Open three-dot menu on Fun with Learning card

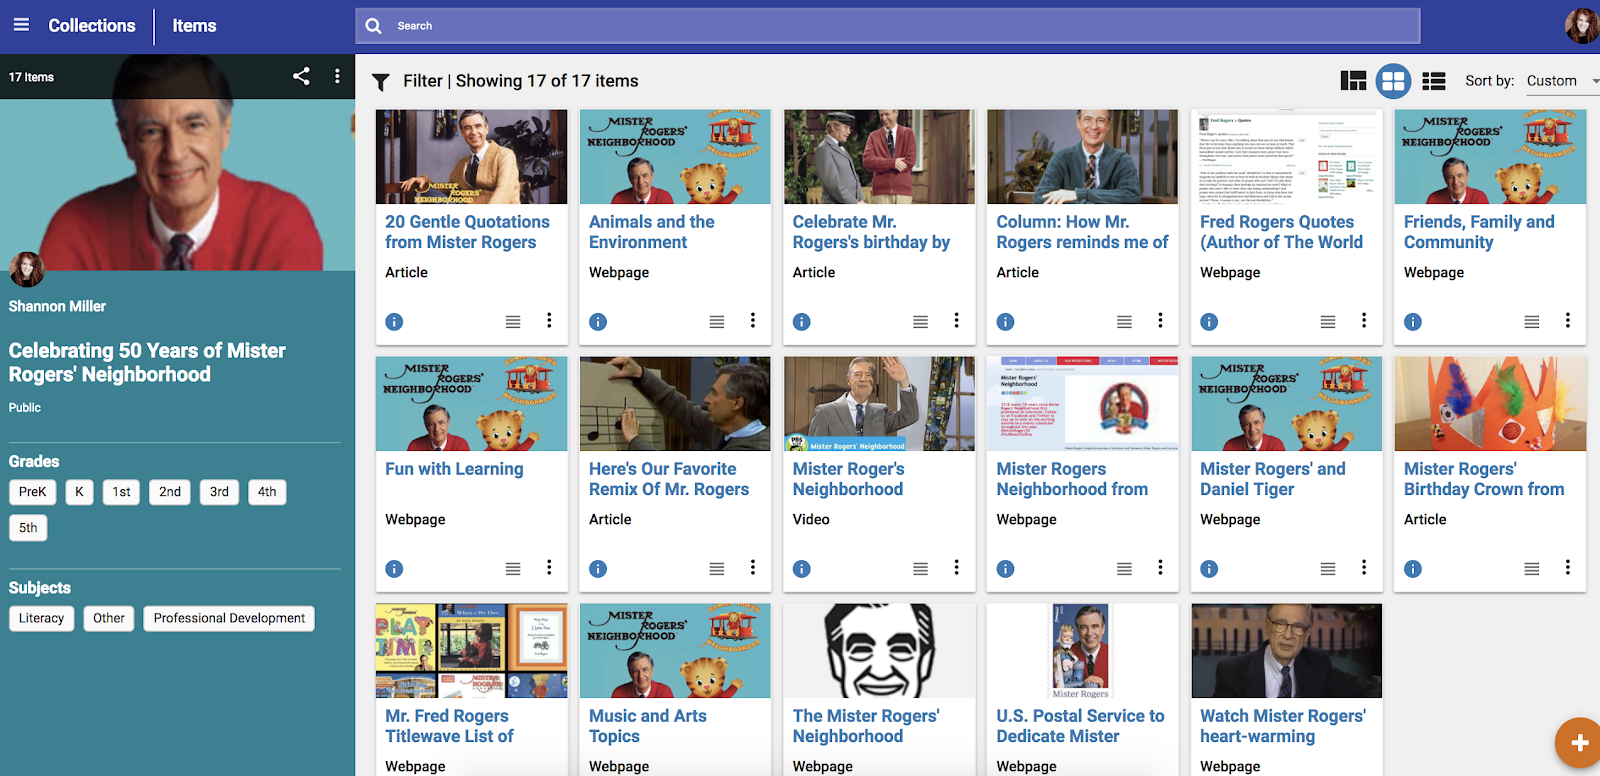point(549,567)
